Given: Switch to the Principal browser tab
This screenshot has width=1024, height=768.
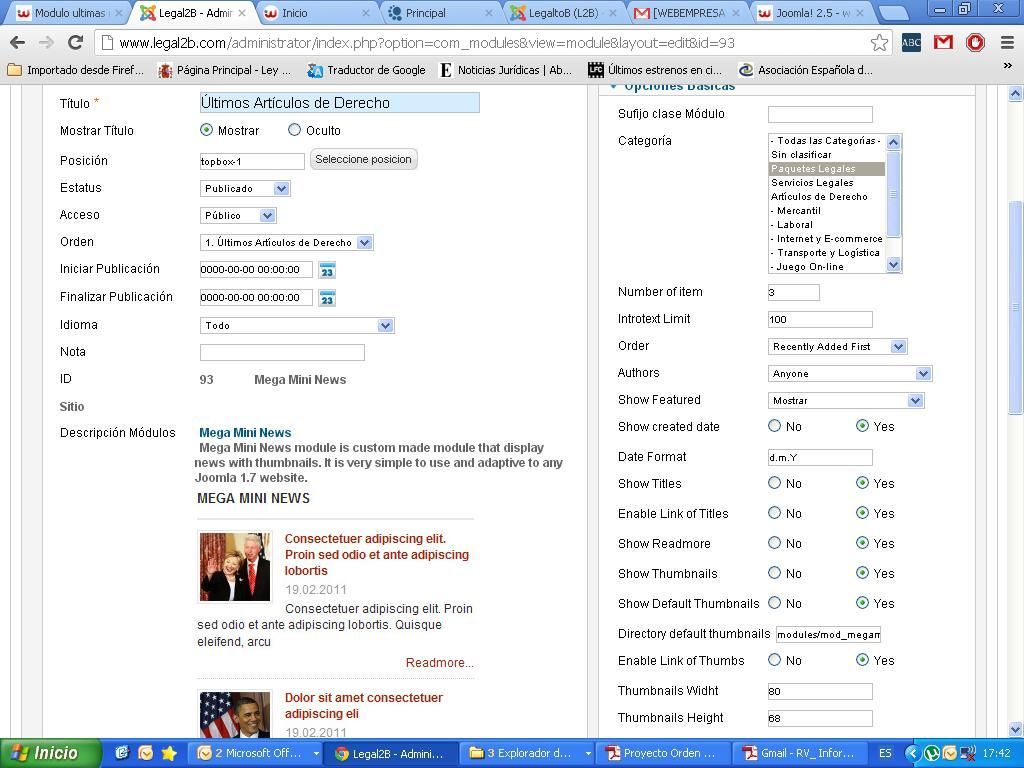Looking at the screenshot, I should coord(440,12).
